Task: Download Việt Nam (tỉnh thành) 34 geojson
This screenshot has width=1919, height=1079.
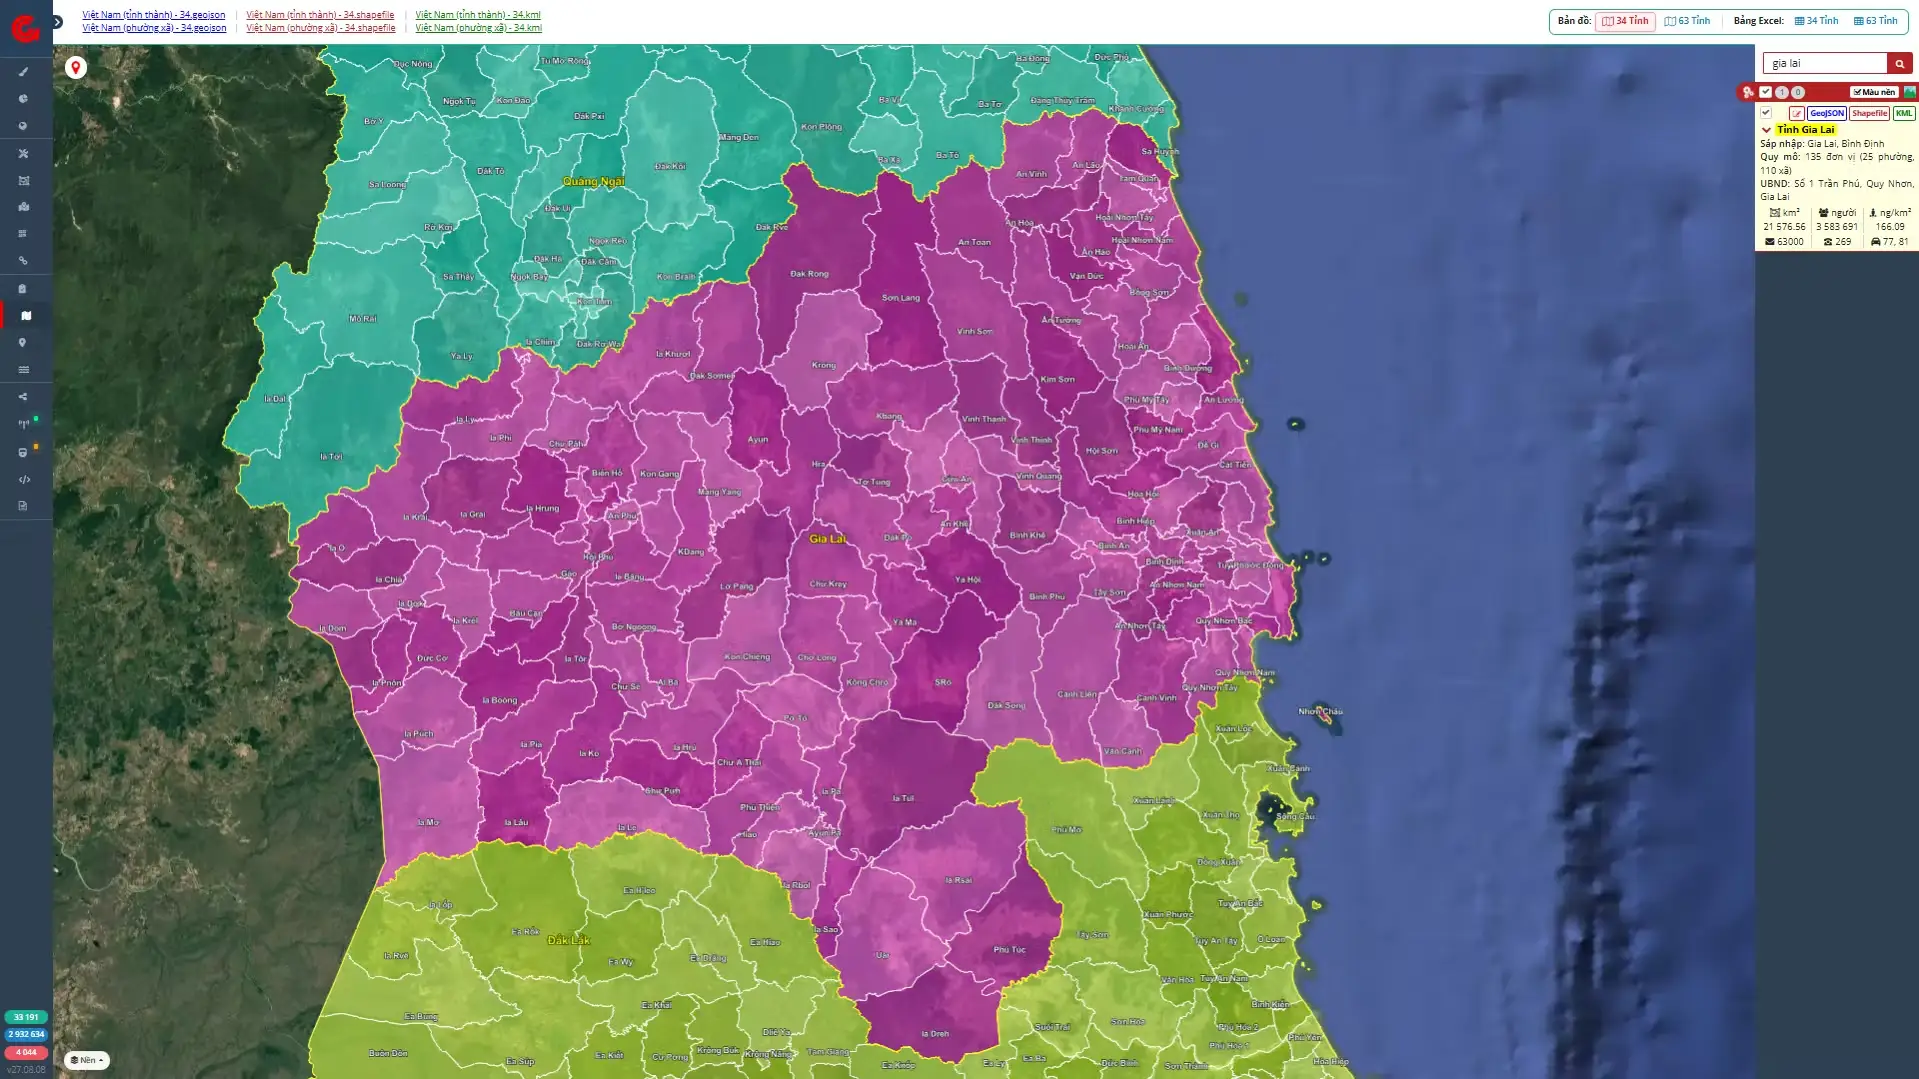Action: pyautogui.click(x=153, y=15)
